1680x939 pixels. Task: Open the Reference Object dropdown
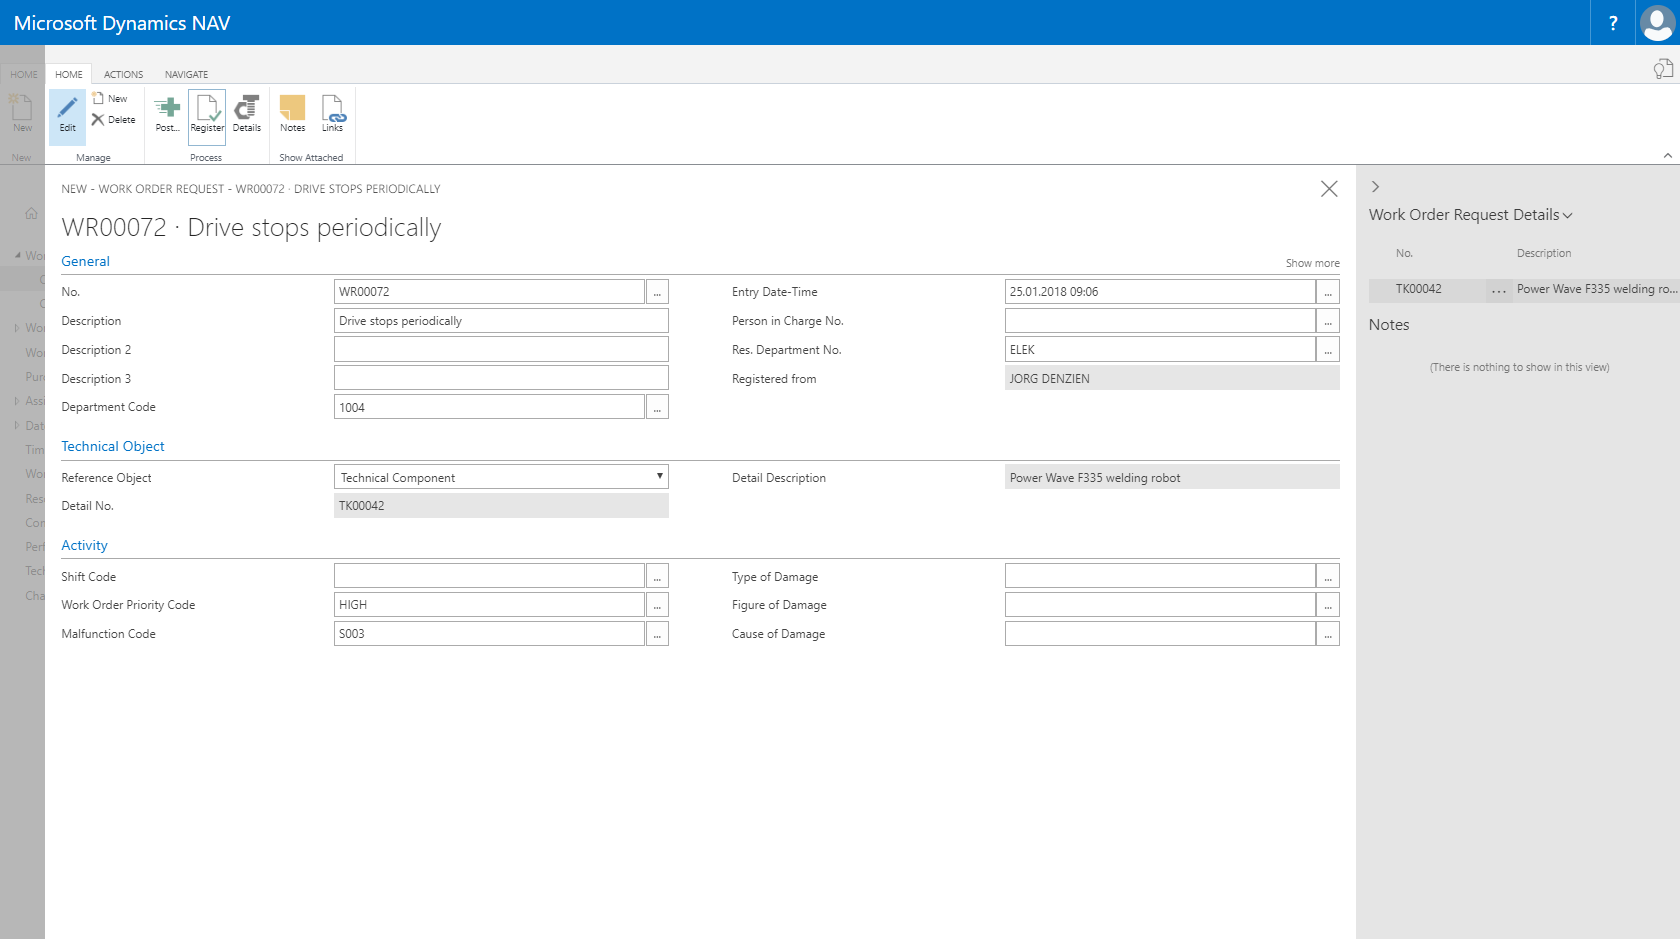point(659,476)
